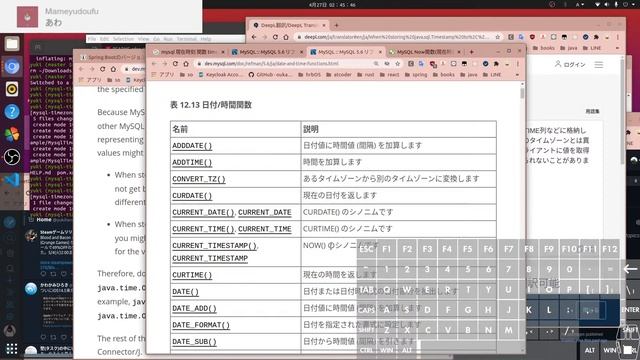Go back in the MySQL docs window
Screen dimensions: 640x360
154,64
